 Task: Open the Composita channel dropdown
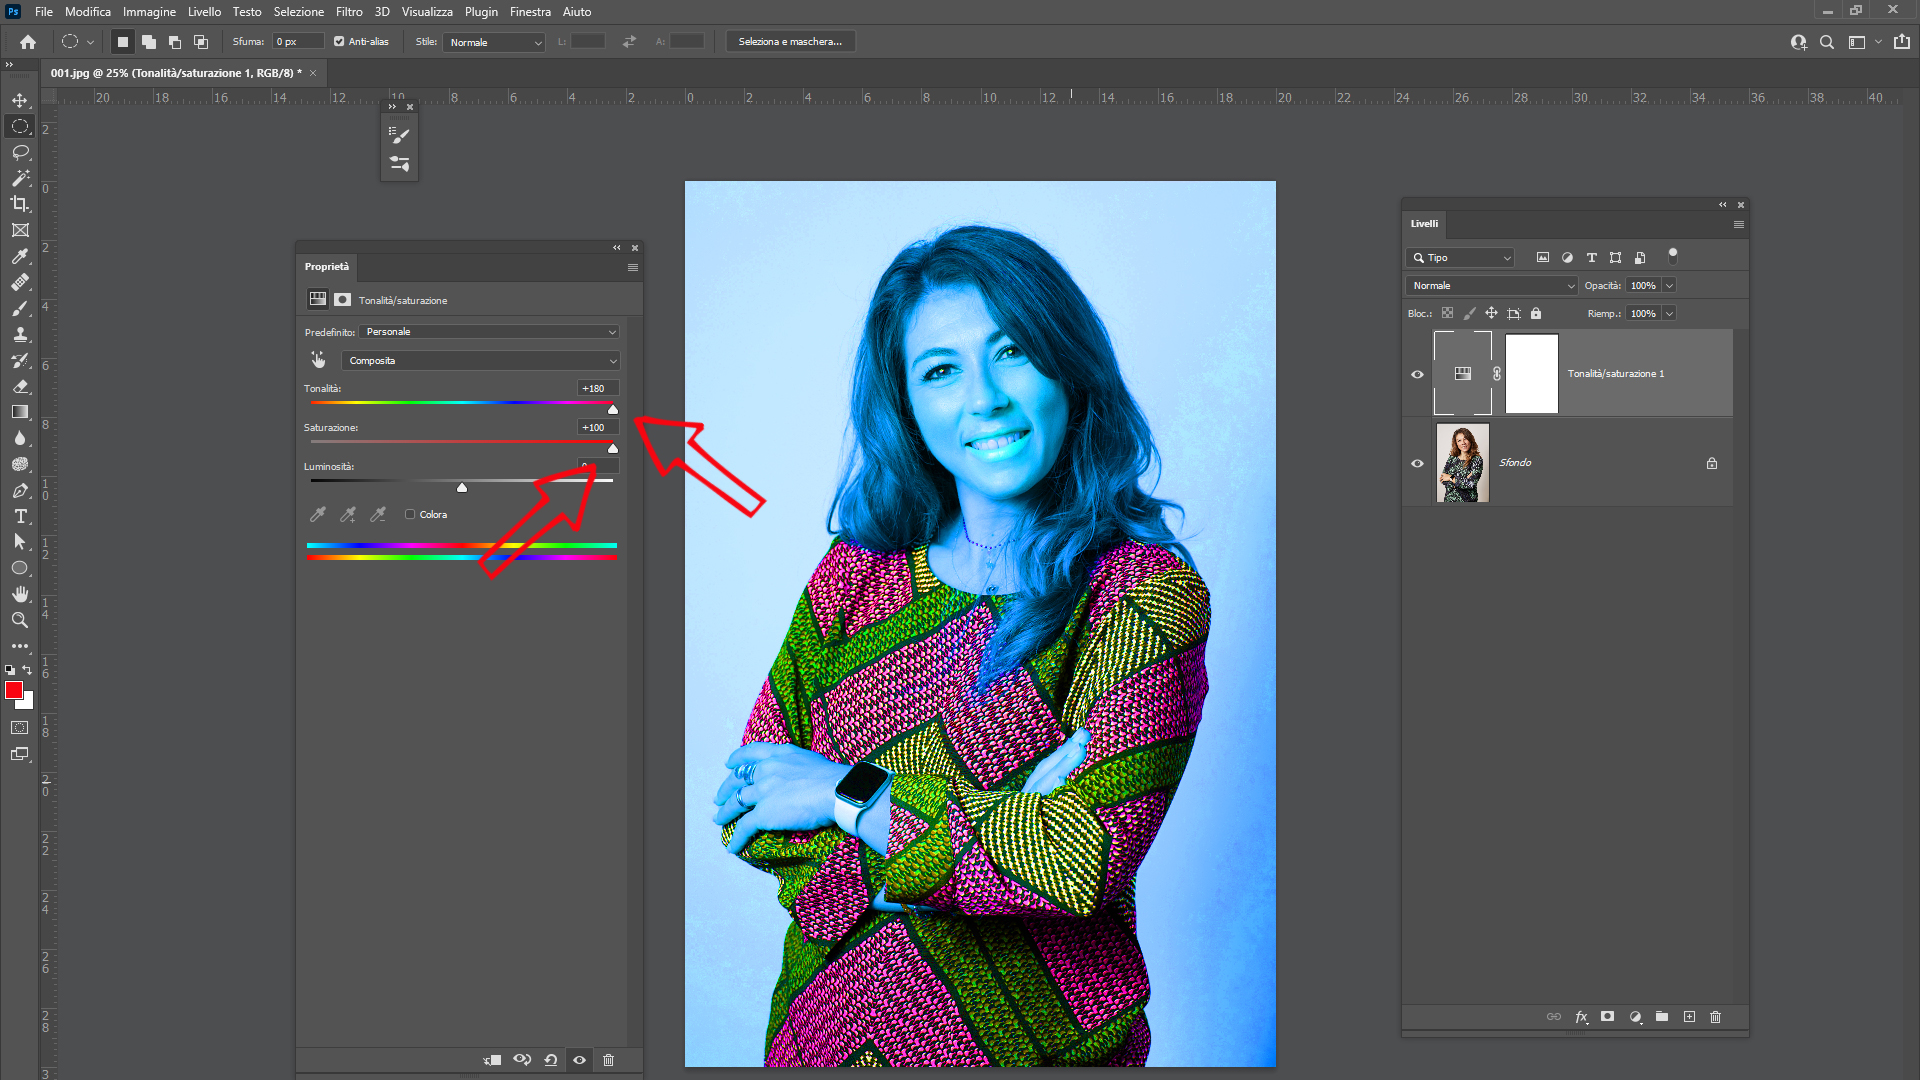point(481,361)
